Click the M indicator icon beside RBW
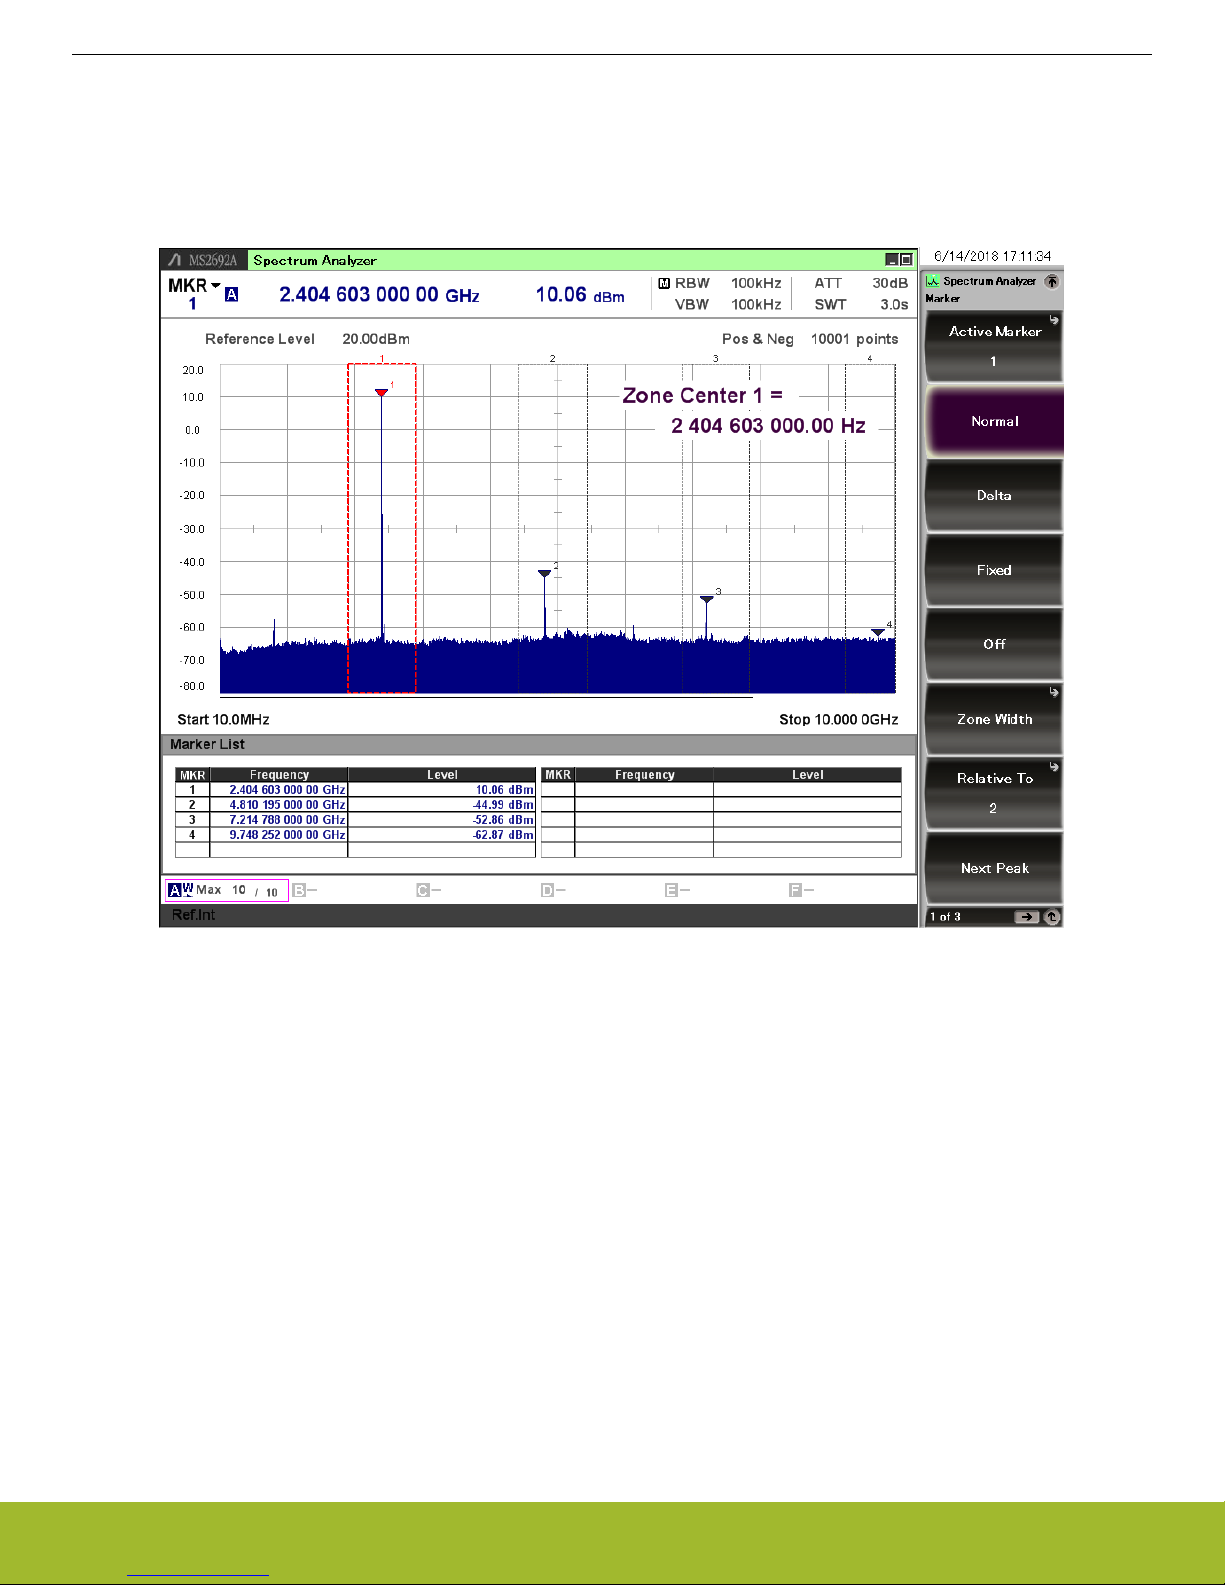This screenshot has height=1585, width=1225. [x=664, y=283]
